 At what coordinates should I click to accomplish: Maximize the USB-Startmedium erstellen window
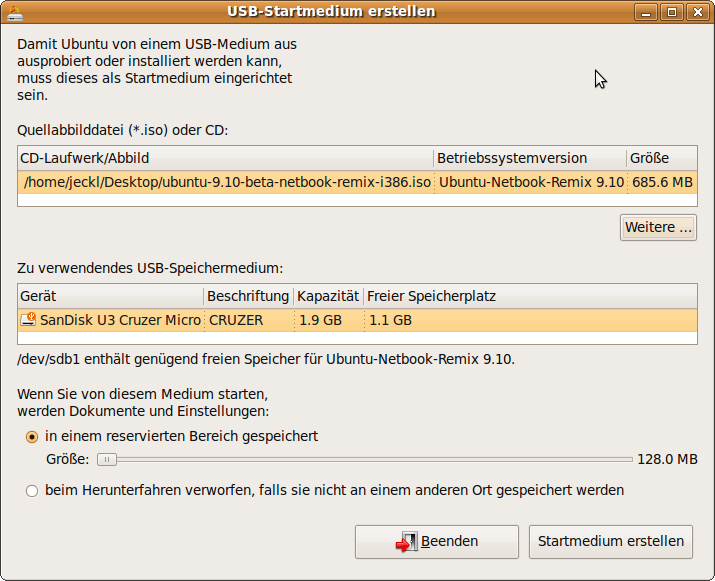672,12
